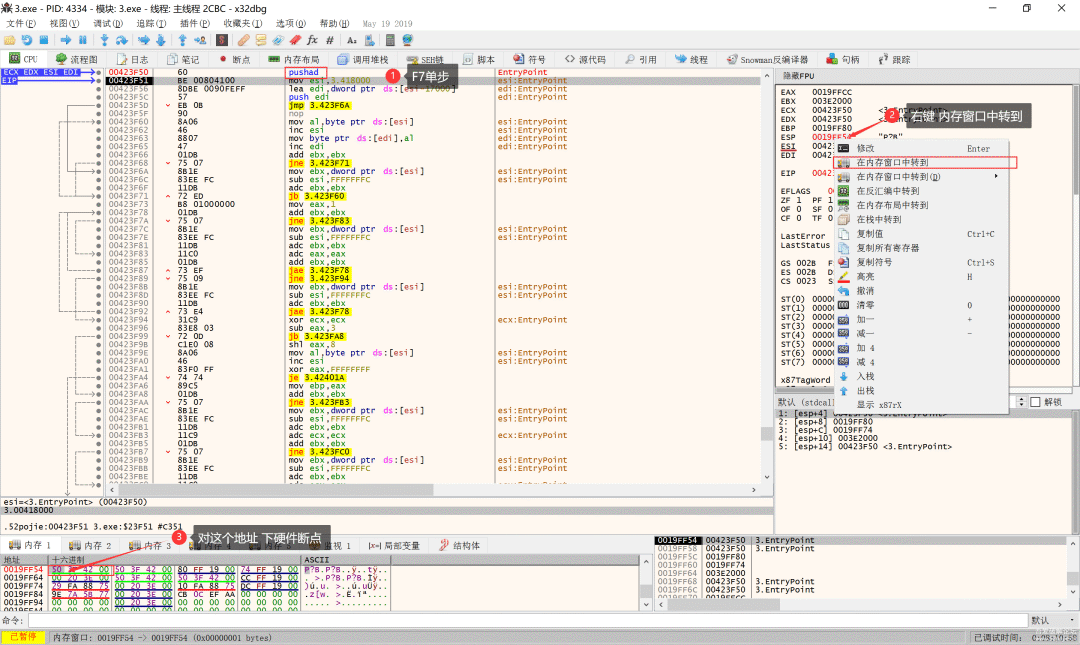Select 在内存窗口中转到 in context menu

(x=892, y=162)
